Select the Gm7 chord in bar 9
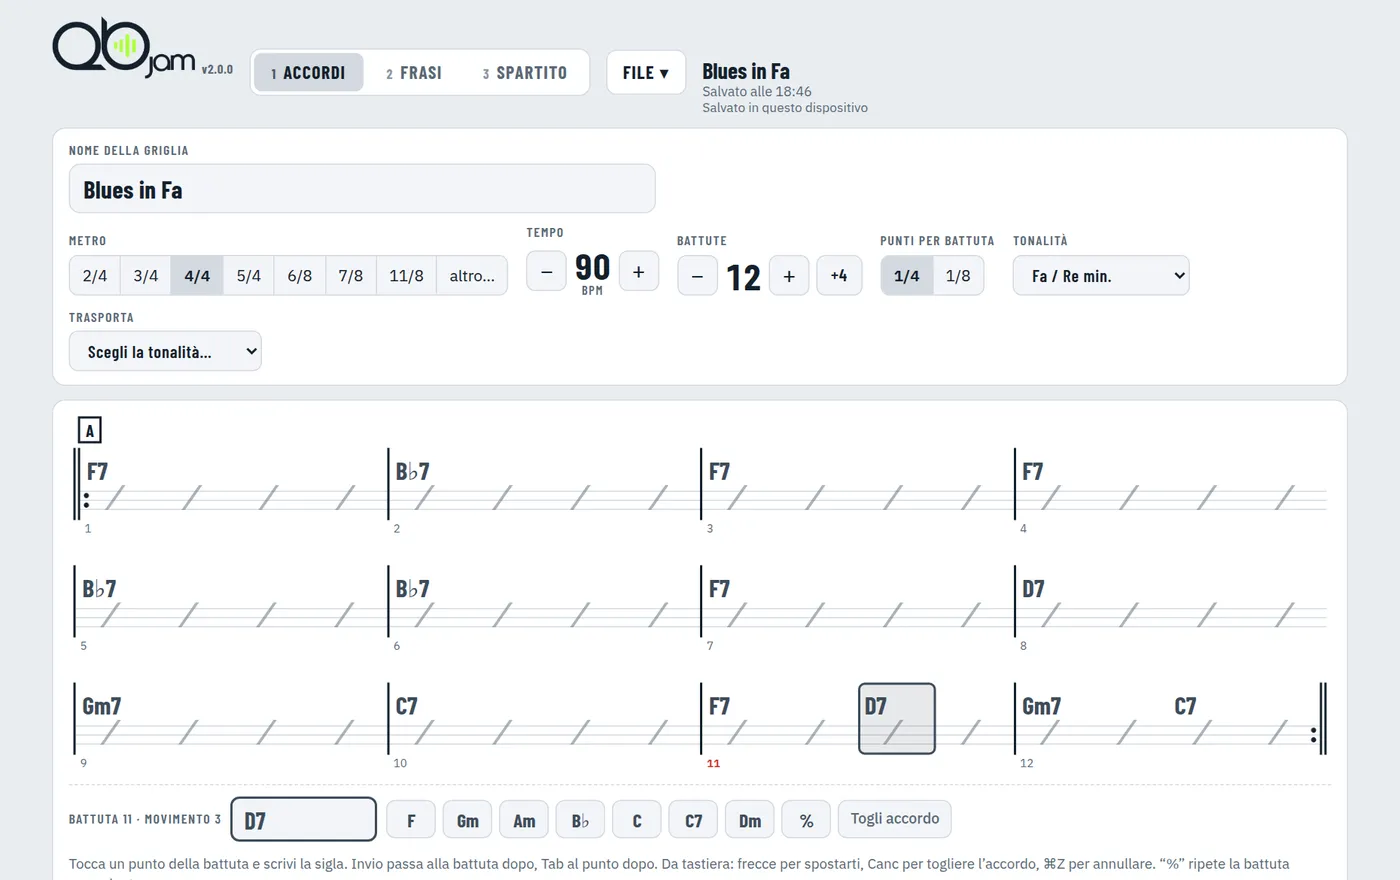The image size is (1400, 880). coord(102,706)
